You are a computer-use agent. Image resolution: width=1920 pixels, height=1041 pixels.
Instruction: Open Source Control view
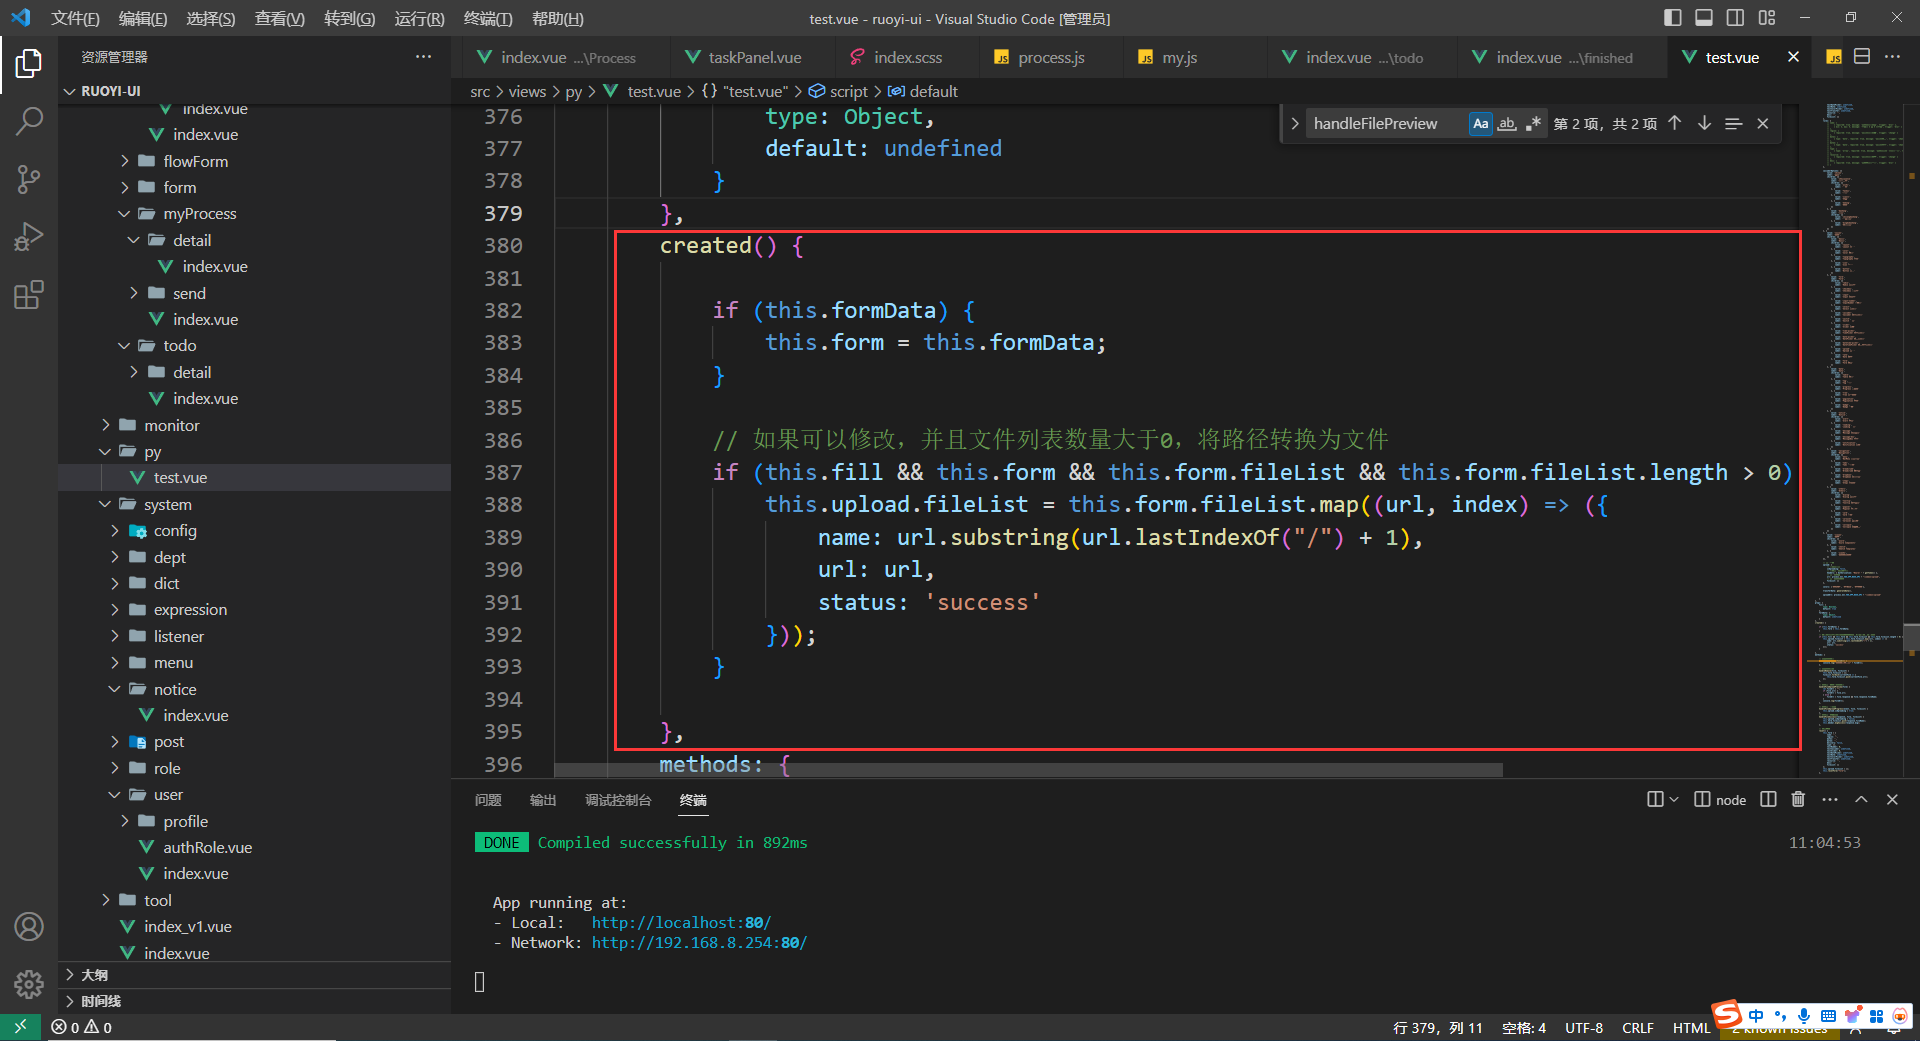click(x=29, y=179)
